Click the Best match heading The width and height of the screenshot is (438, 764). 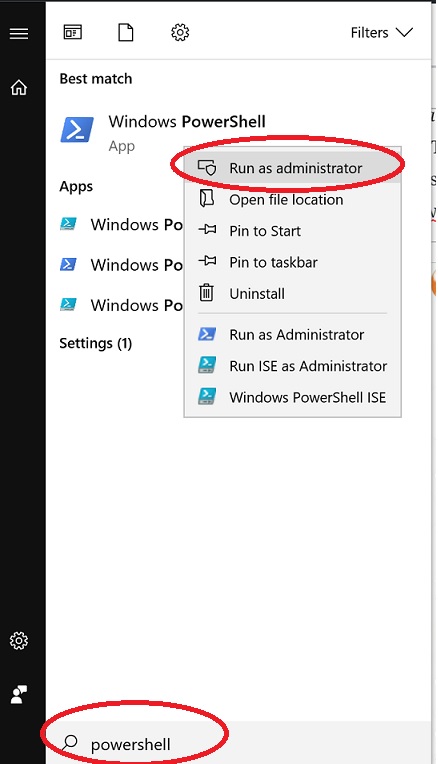tap(95, 78)
